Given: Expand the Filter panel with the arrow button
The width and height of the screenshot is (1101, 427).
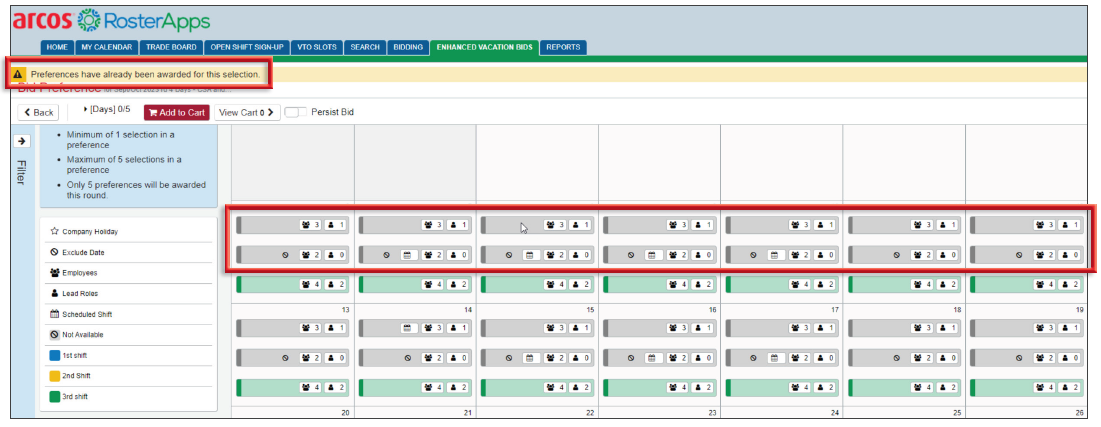Looking at the screenshot, I should click(23, 141).
